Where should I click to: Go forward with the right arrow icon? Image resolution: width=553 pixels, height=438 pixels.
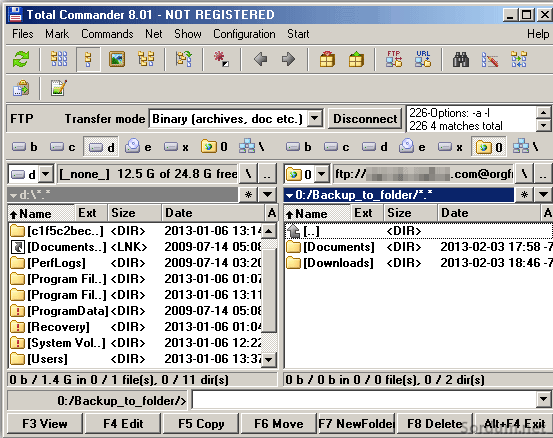288,59
